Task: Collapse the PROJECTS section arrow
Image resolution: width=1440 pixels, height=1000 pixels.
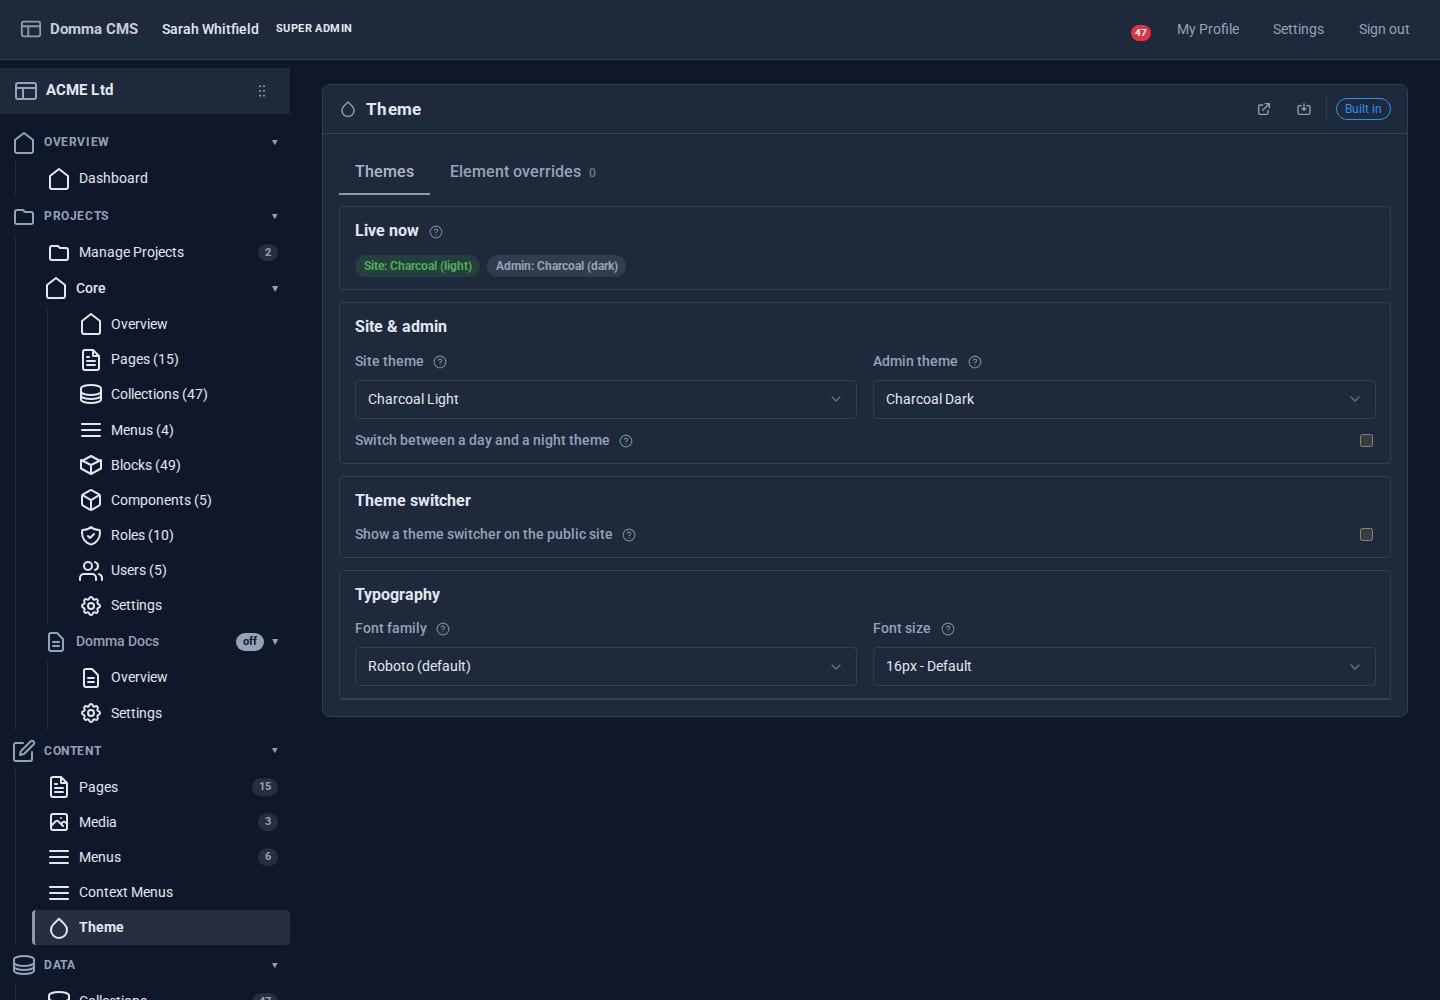Action: pyautogui.click(x=275, y=217)
